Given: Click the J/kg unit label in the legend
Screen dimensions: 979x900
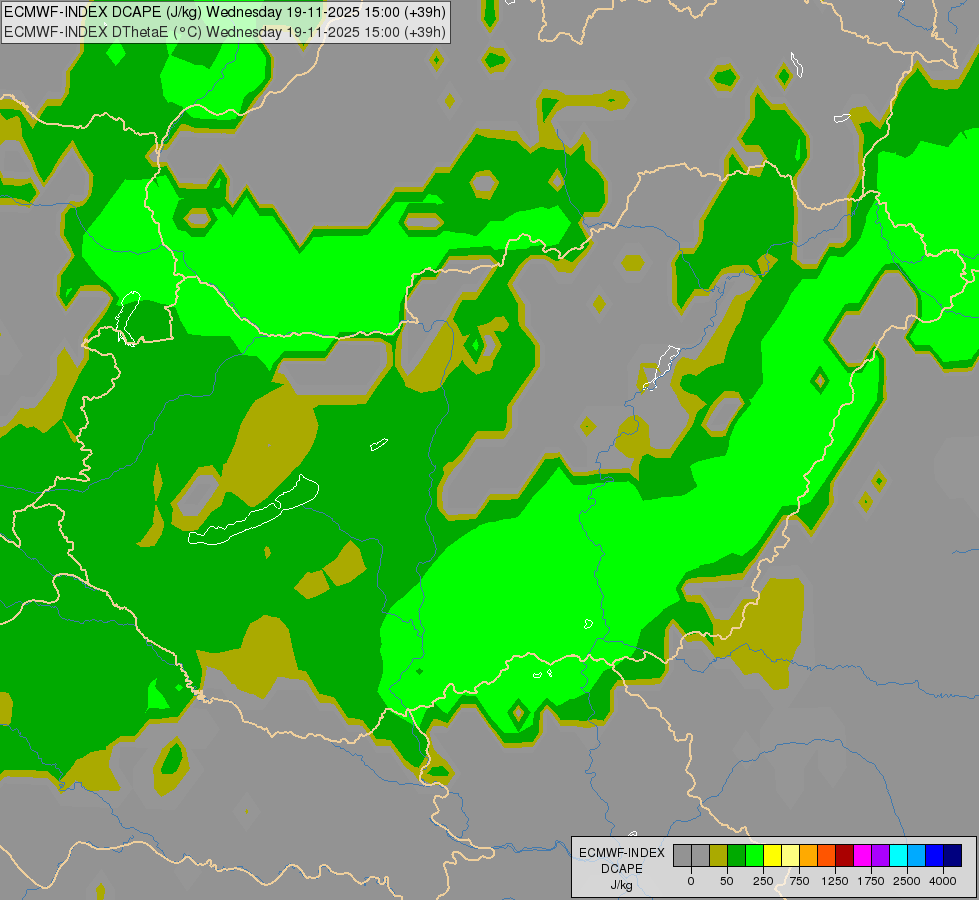Looking at the screenshot, I should [x=622, y=885].
